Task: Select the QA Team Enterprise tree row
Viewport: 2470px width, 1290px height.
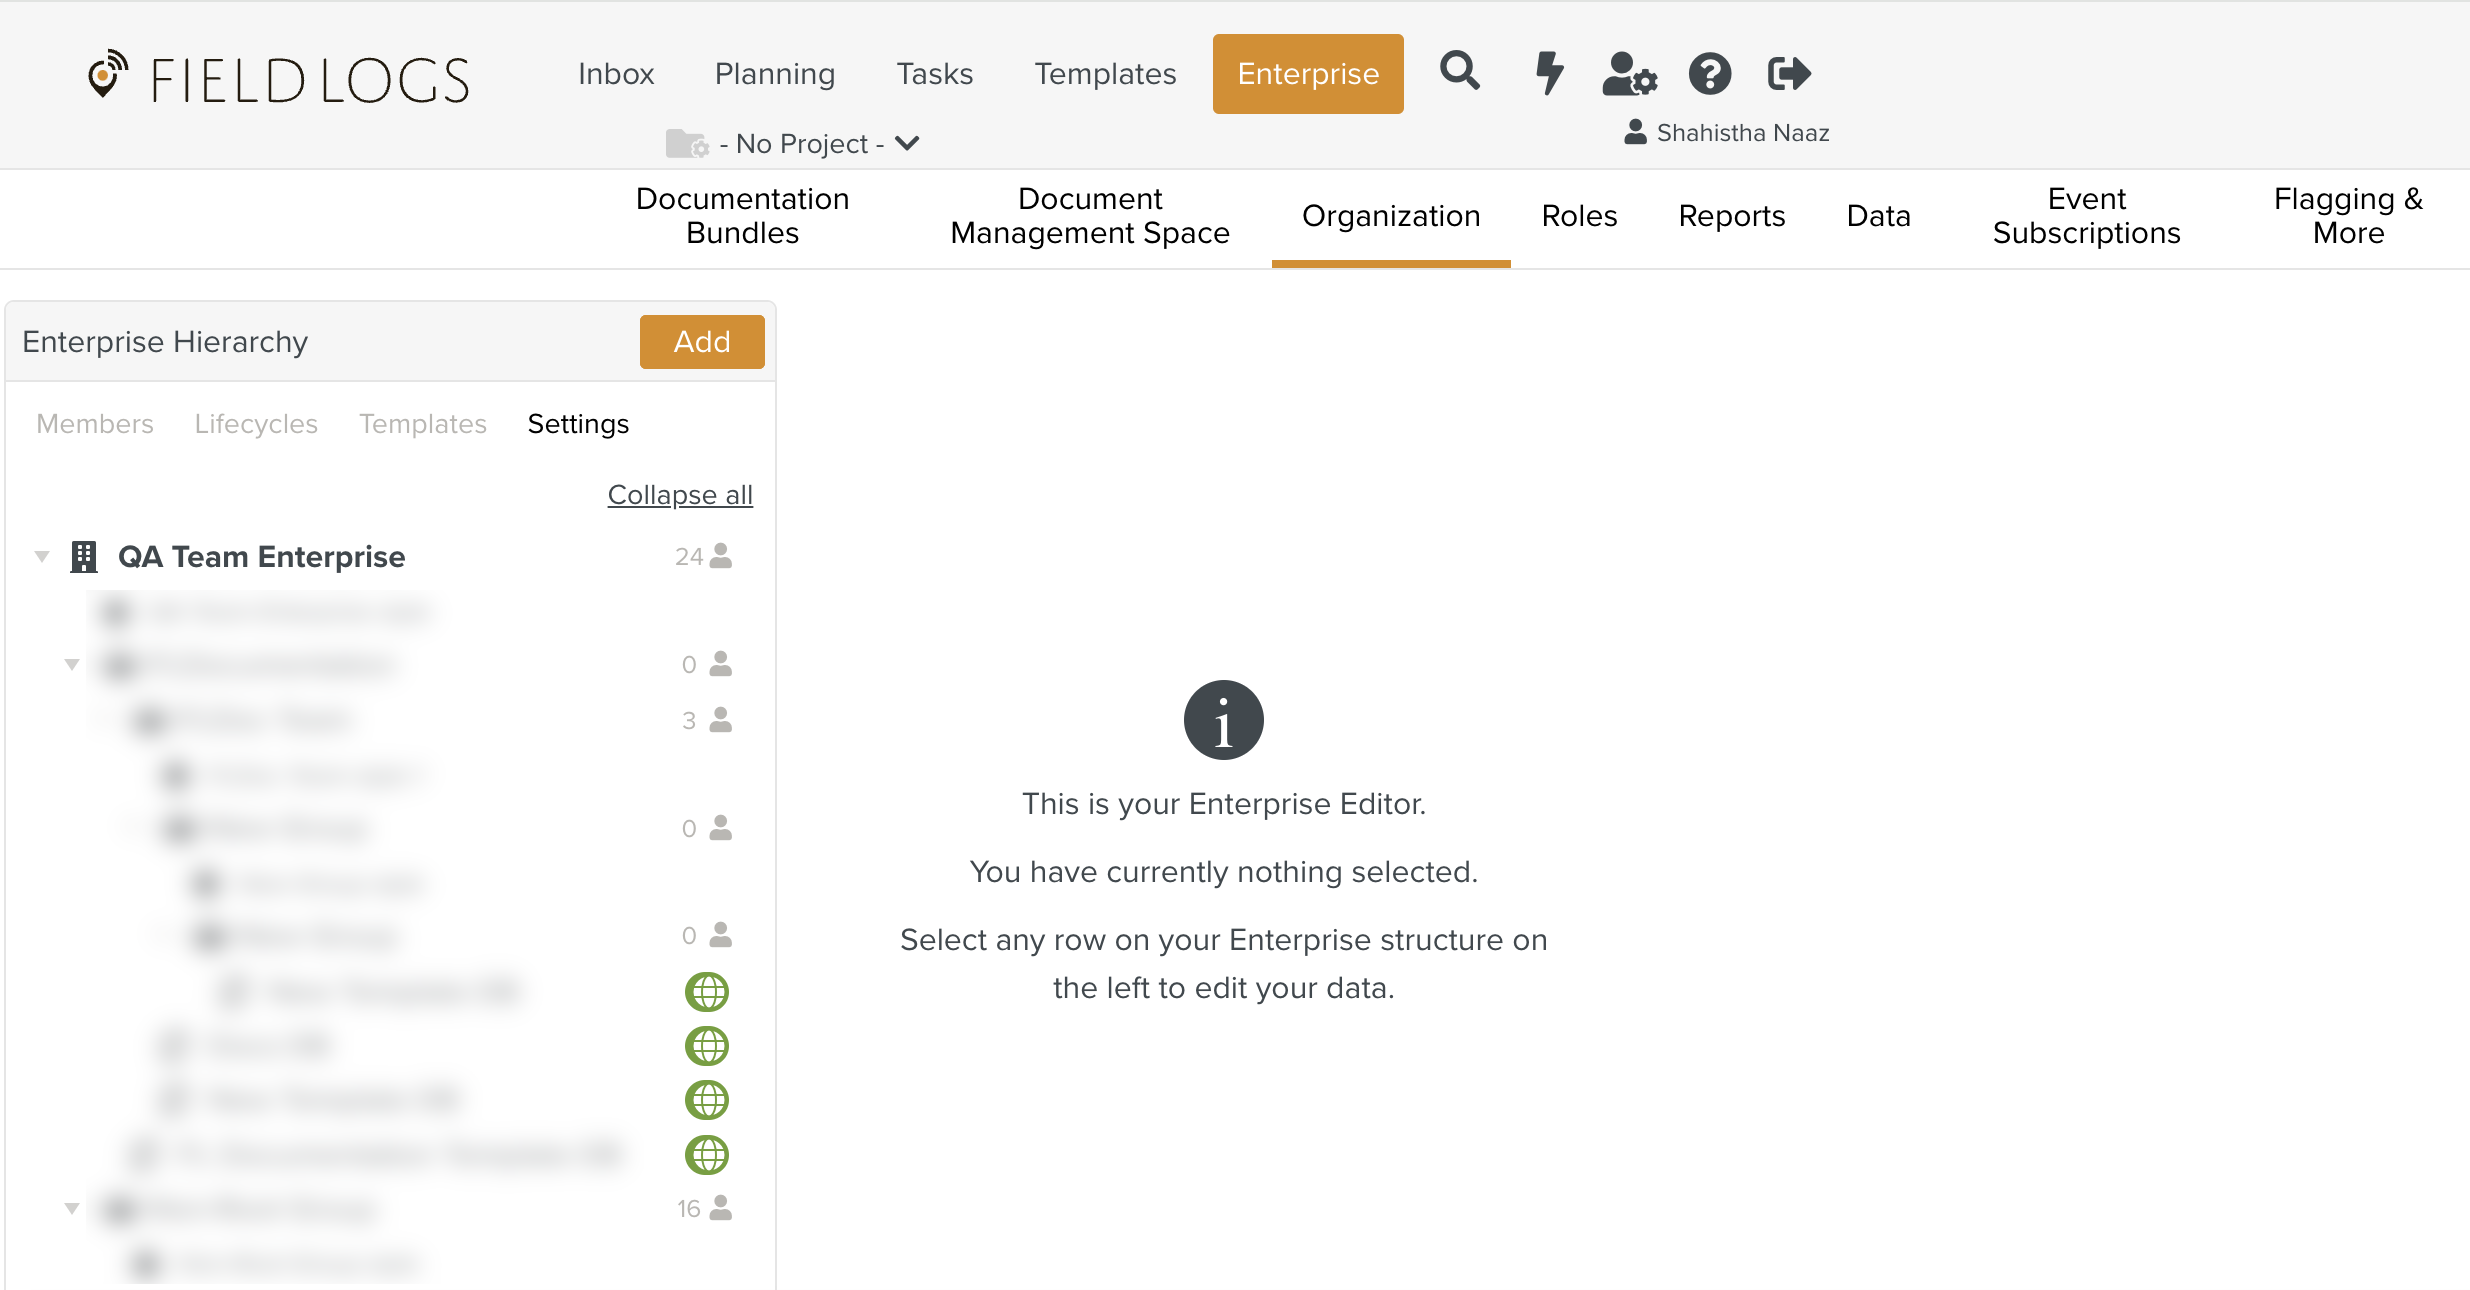Action: point(262,556)
